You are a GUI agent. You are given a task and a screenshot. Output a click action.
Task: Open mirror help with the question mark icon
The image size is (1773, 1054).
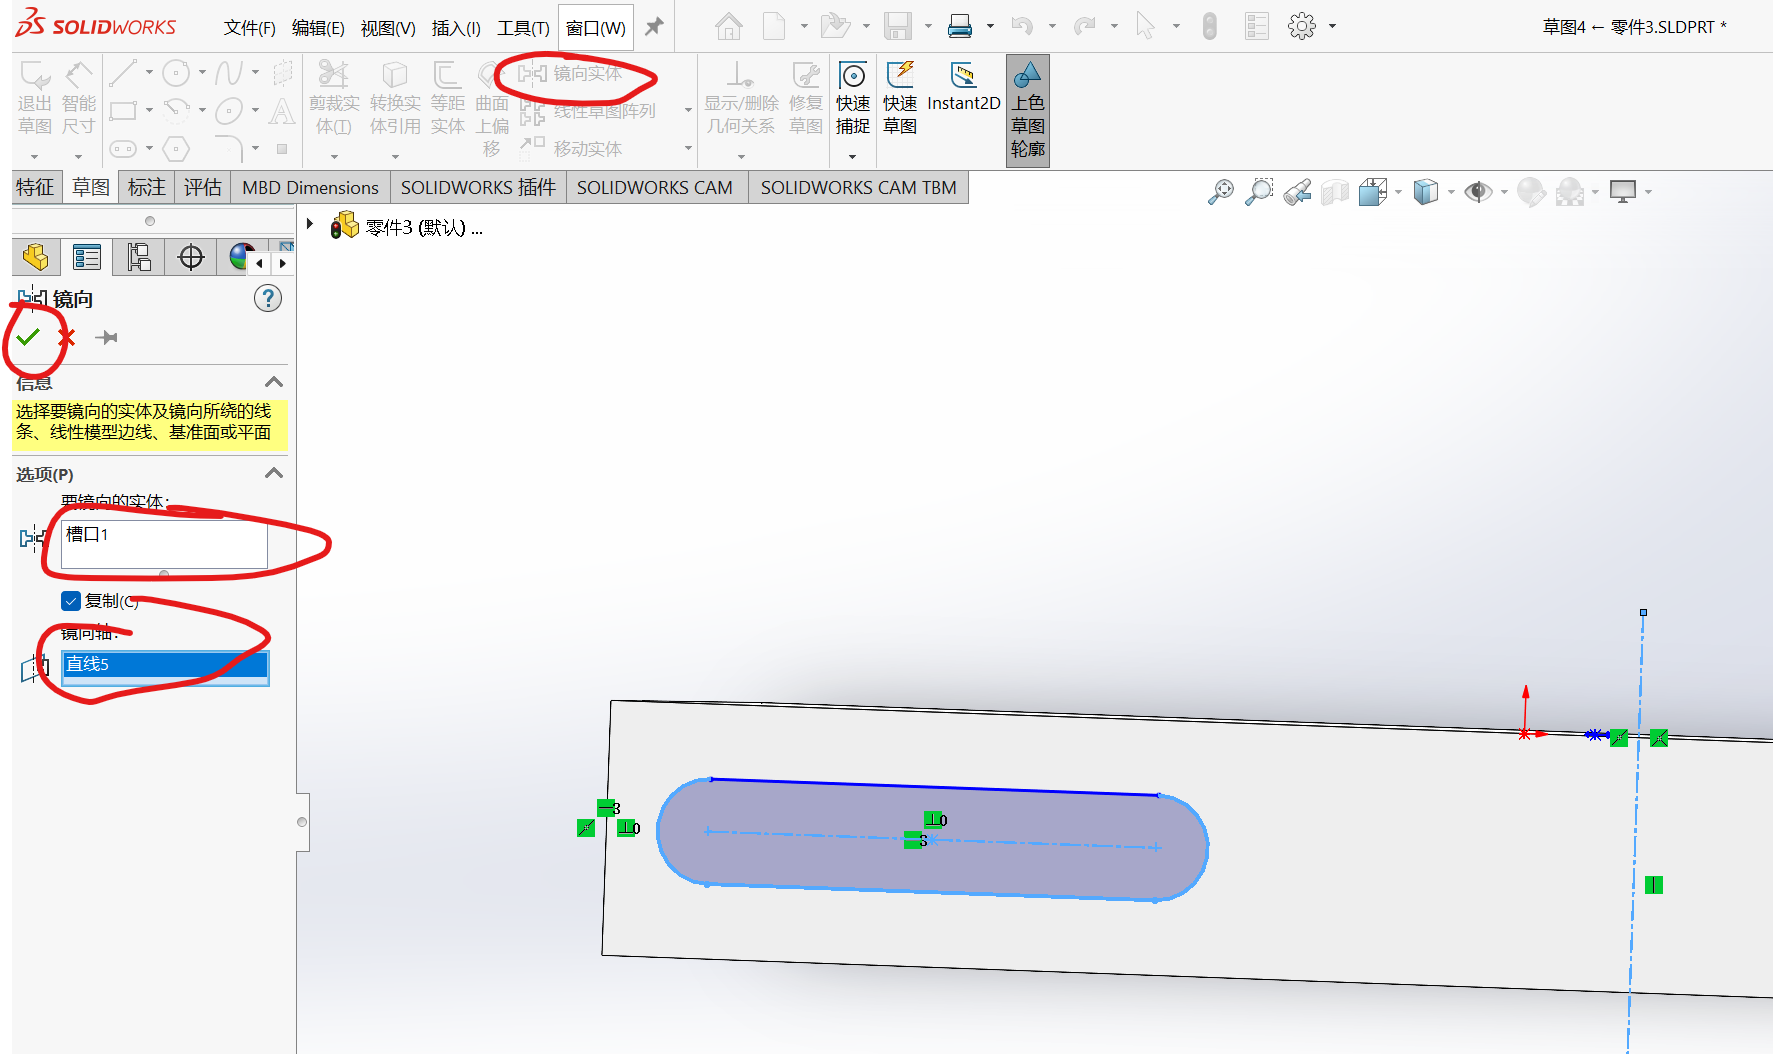[268, 298]
